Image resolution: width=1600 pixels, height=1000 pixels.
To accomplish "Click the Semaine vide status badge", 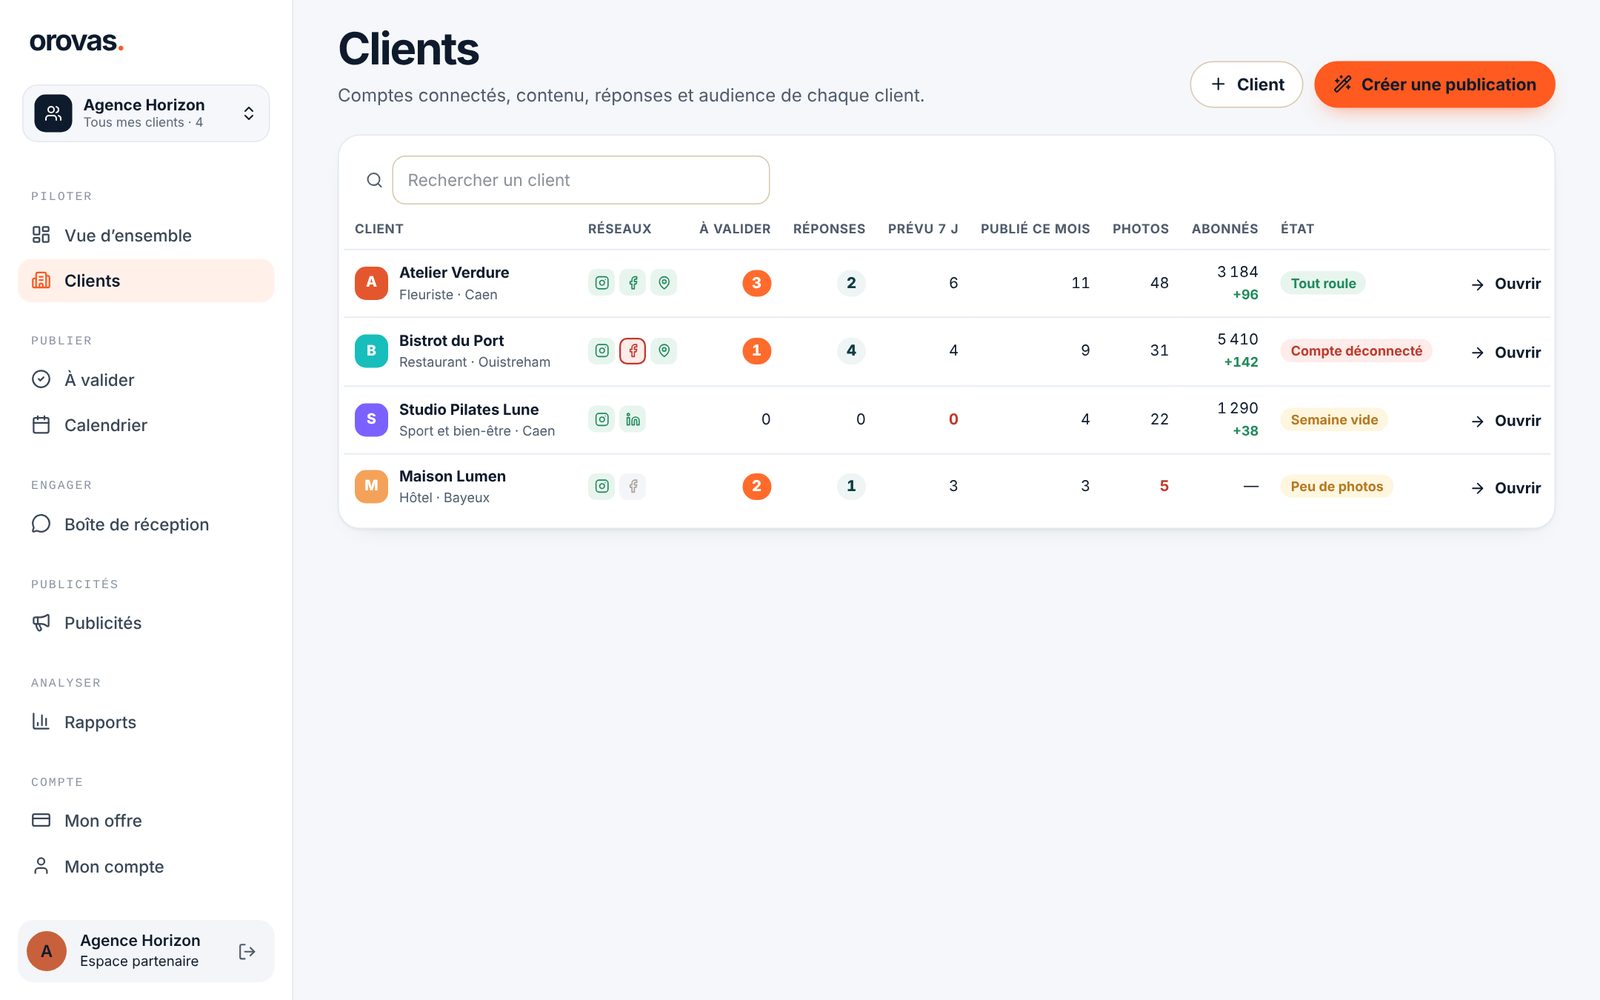I will coord(1334,420).
